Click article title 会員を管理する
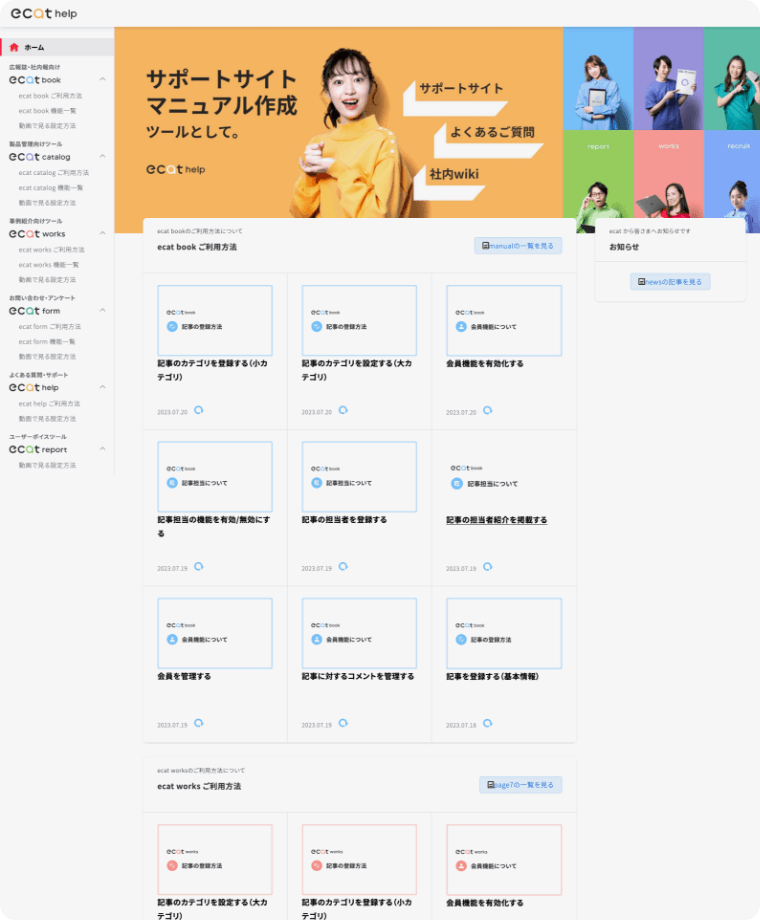 click(184, 677)
